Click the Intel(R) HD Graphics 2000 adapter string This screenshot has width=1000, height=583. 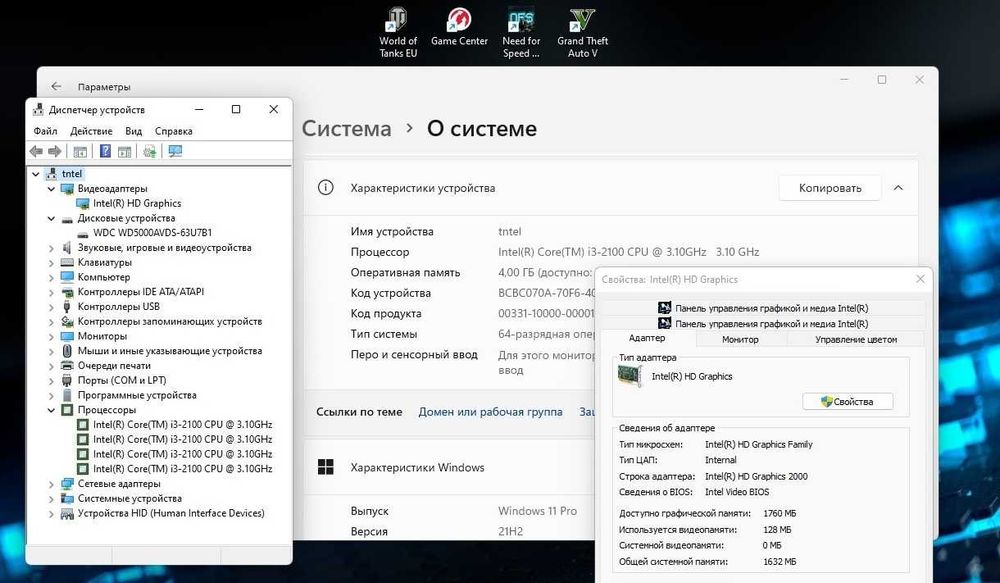[756, 476]
